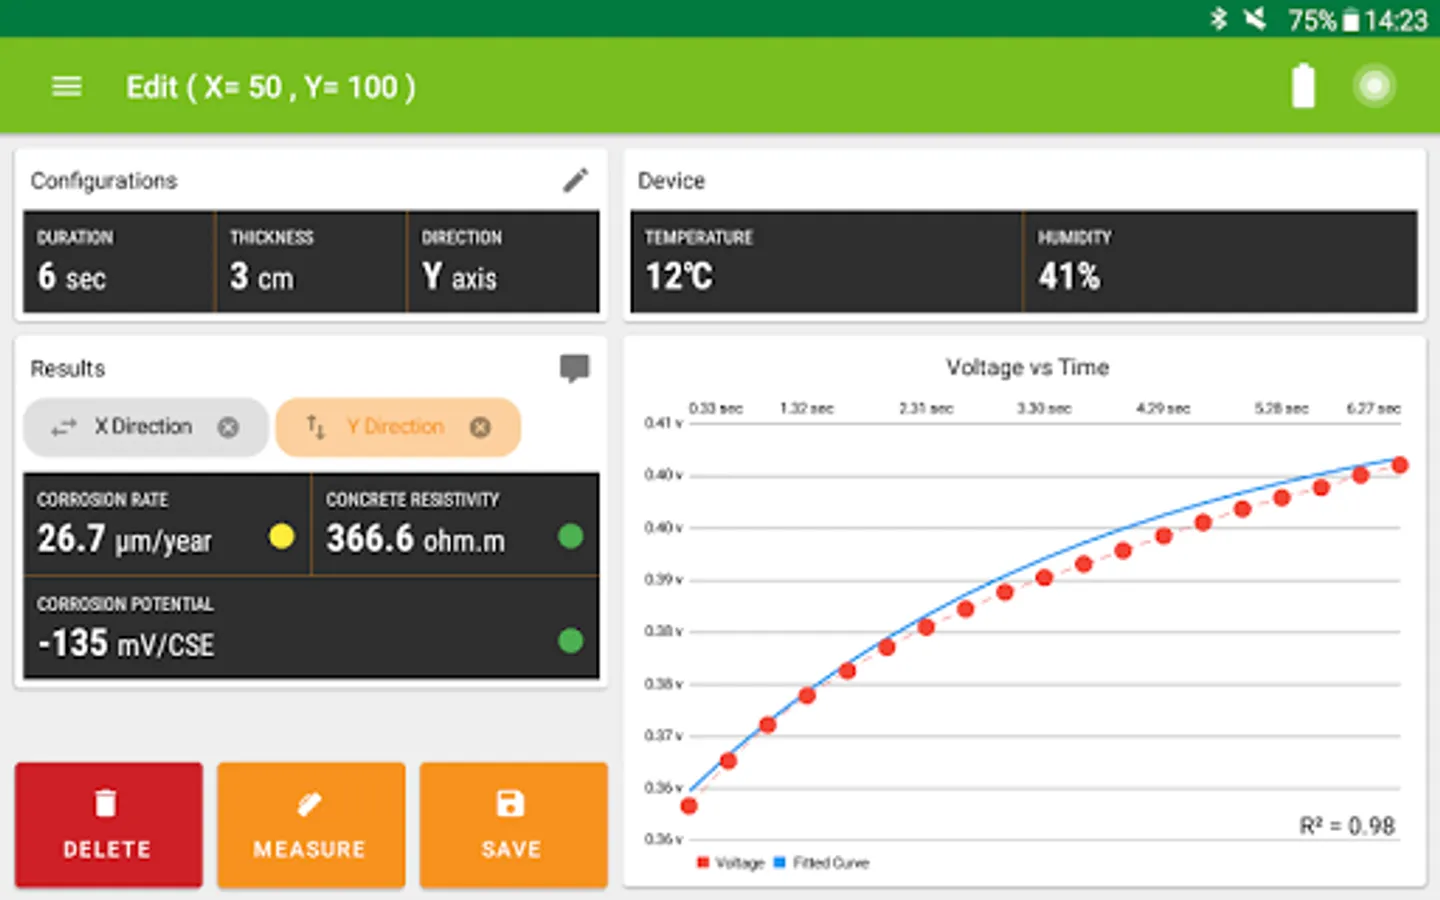Open results comment bubble icon
This screenshot has width=1440, height=900.
[x=574, y=368]
